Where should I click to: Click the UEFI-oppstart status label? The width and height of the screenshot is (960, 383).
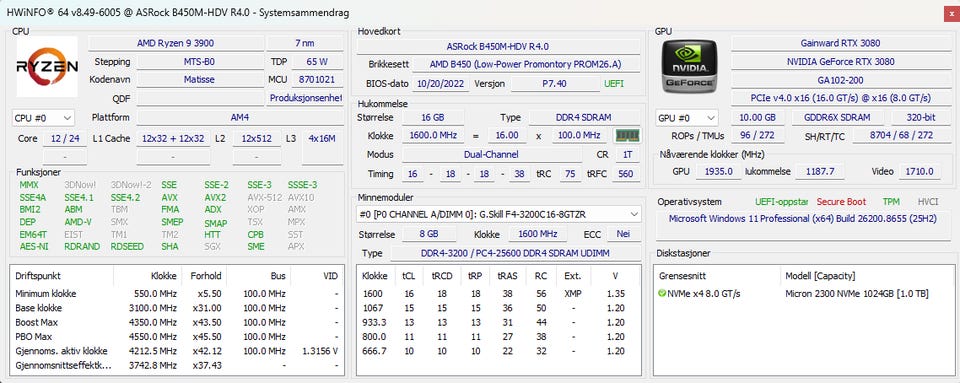(x=782, y=201)
